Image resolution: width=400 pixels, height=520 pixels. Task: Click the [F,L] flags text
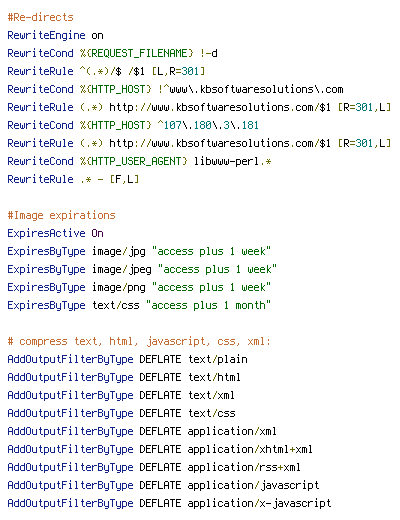click(124, 179)
